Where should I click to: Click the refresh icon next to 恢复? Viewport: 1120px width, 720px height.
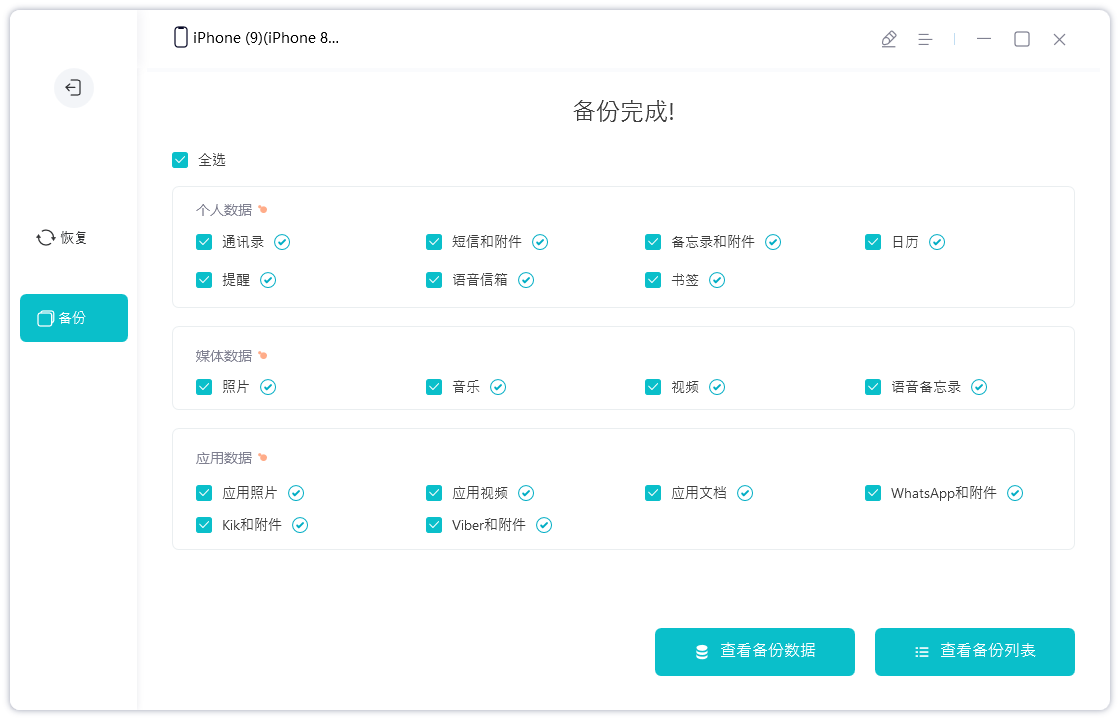(x=44, y=238)
